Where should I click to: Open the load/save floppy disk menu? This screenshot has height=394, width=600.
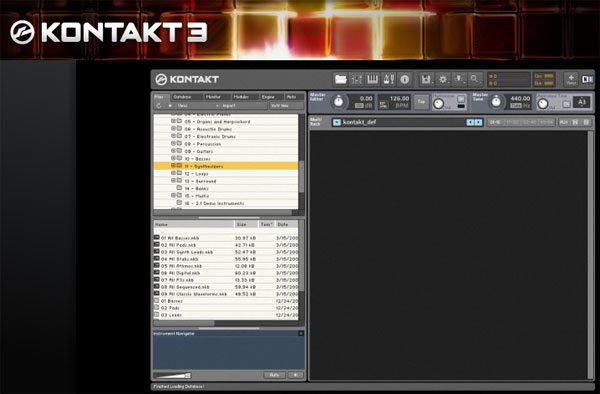(x=426, y=80)
